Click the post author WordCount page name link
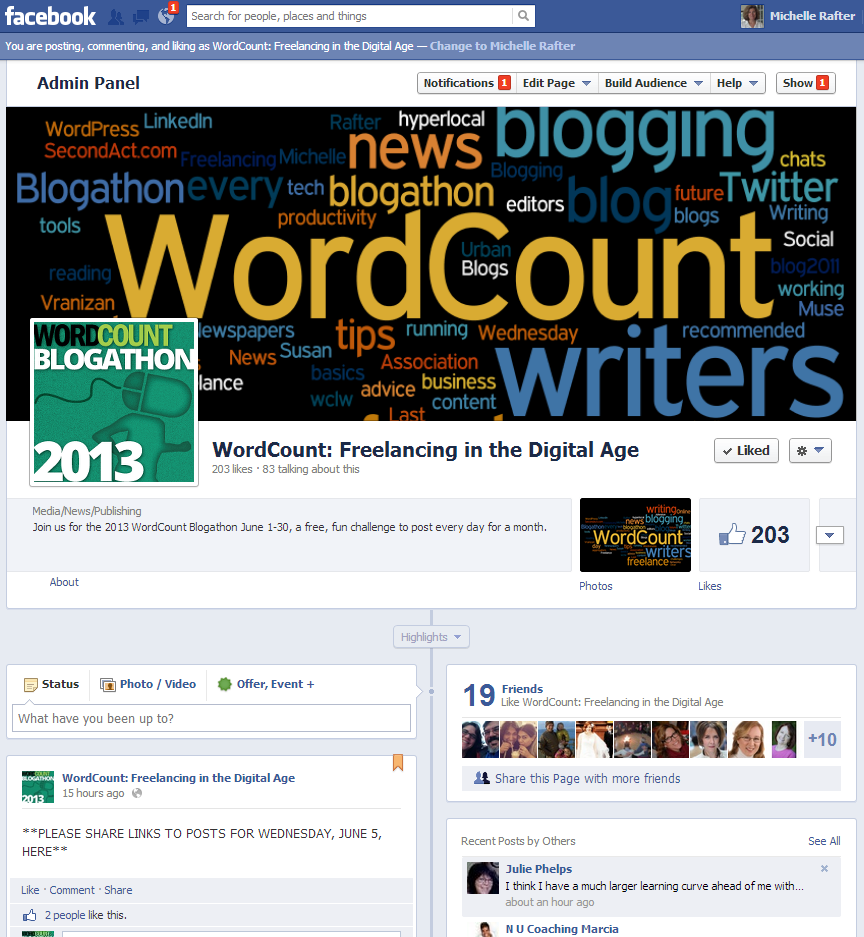 179,778
